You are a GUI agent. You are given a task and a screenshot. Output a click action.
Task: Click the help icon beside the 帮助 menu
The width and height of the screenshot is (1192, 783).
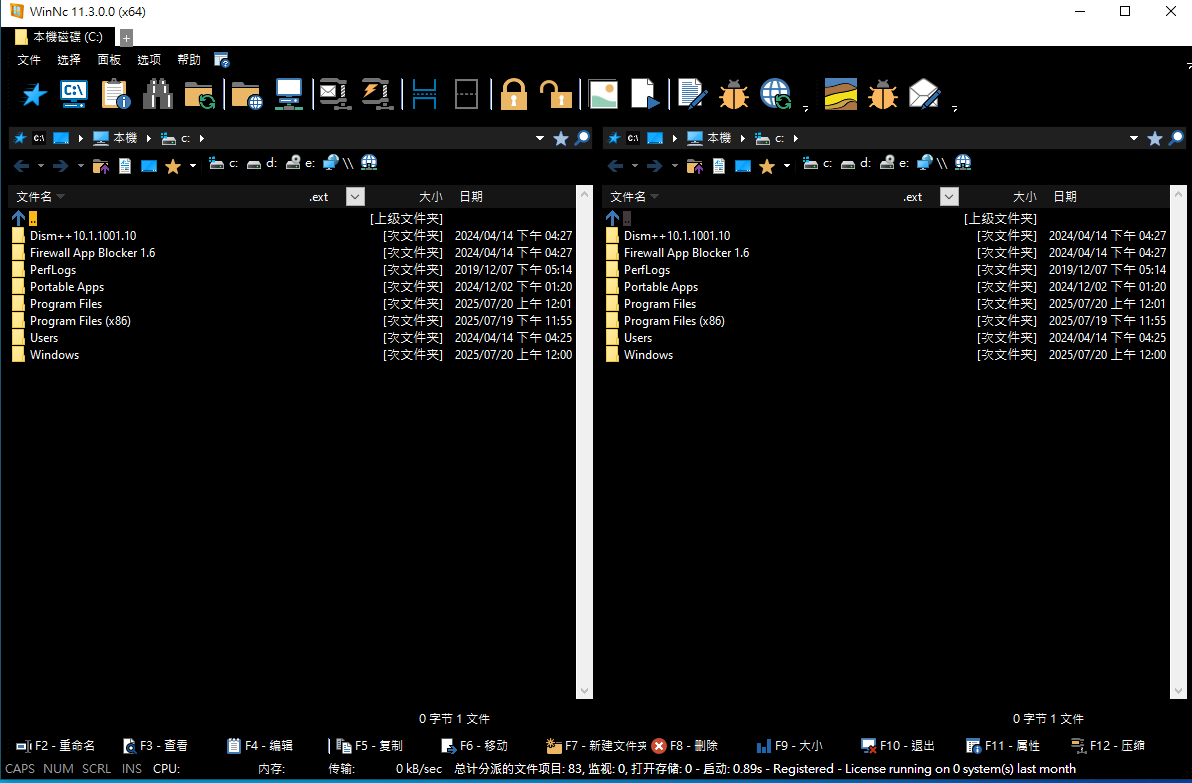tap(221, 60)
